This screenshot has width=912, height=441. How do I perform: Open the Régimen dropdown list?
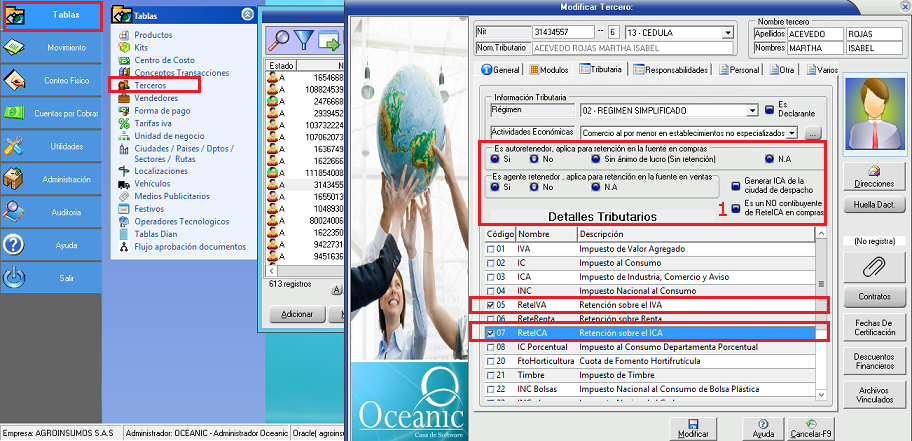tap(751, 110)
